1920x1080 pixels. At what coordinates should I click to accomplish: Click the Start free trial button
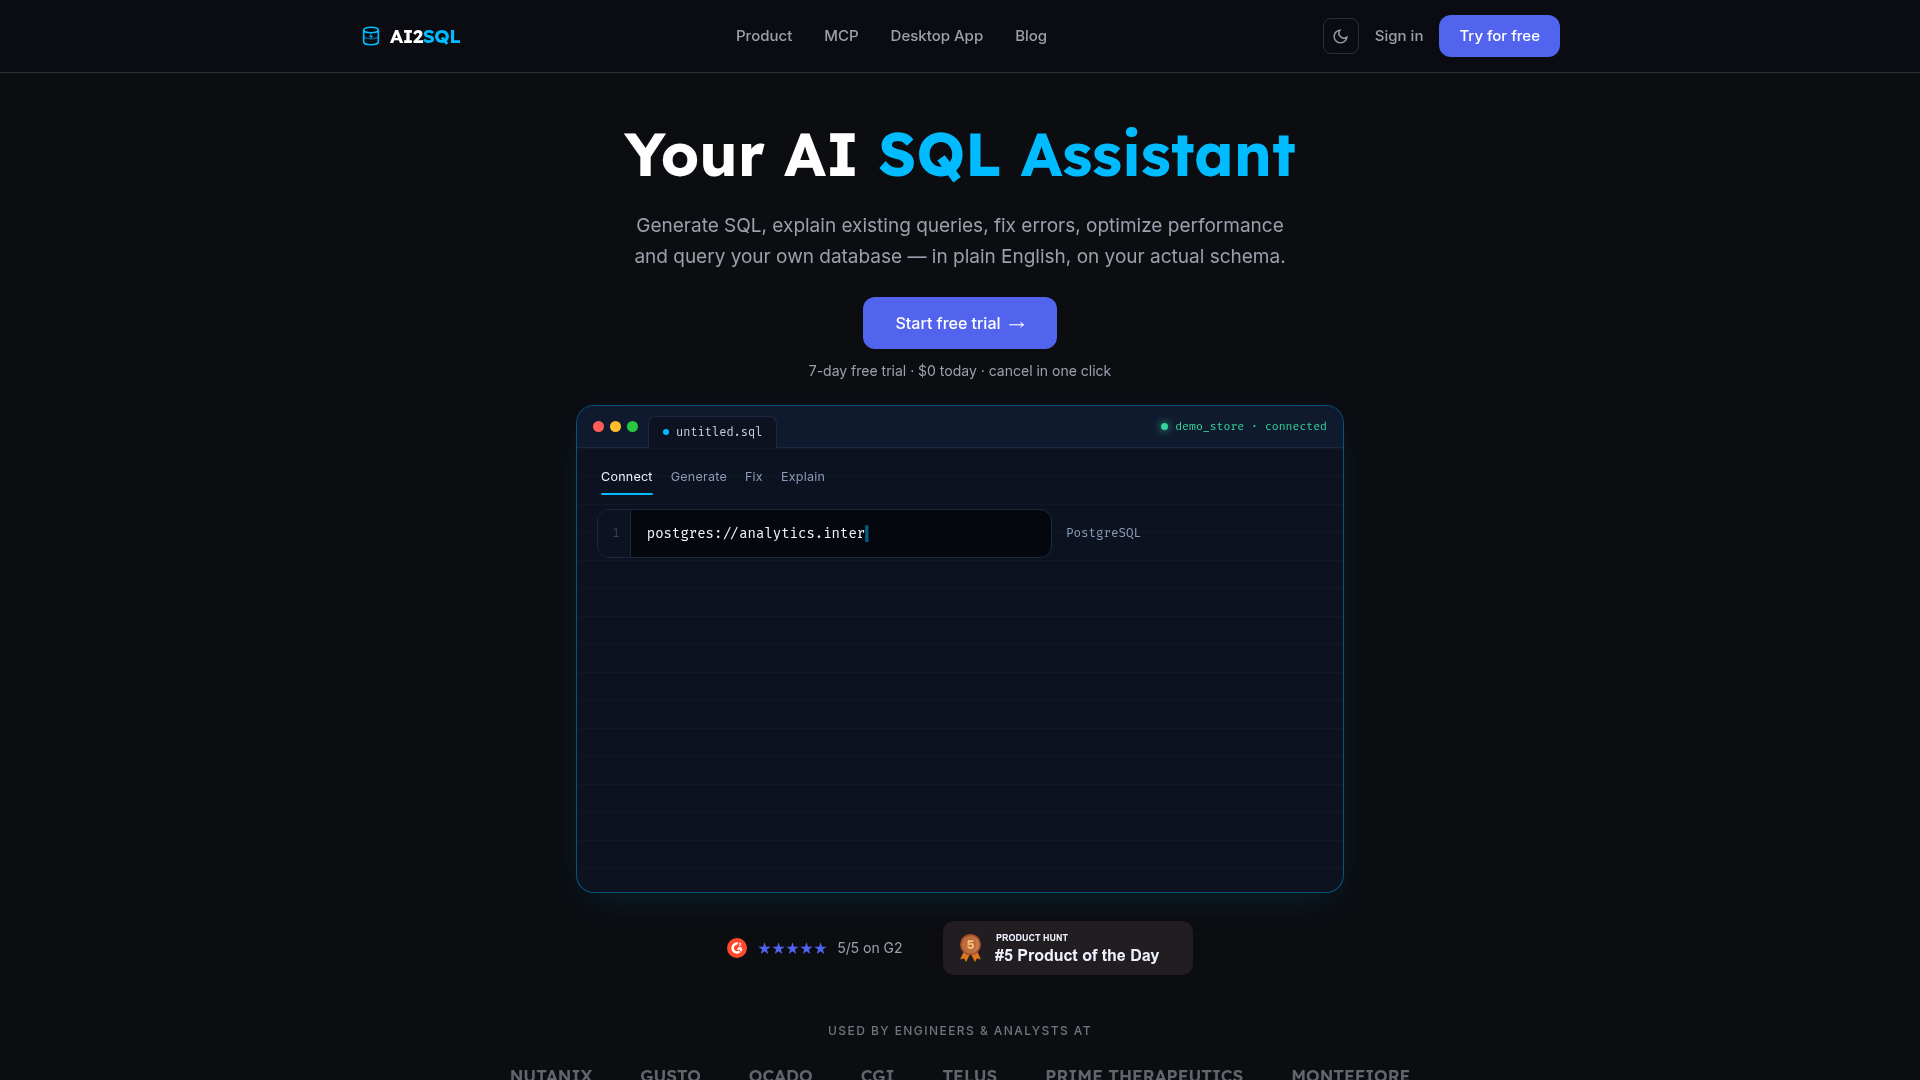click(960, 323)
